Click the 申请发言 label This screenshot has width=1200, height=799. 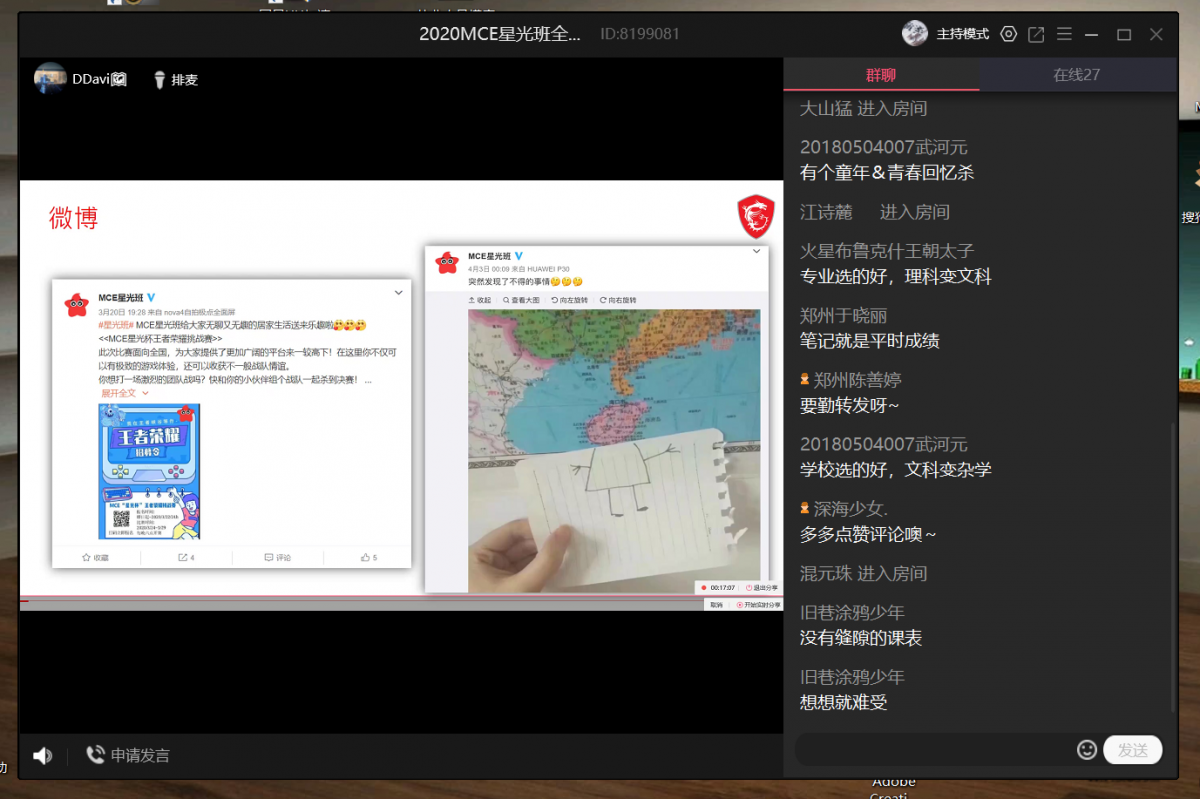pos(140,756)
